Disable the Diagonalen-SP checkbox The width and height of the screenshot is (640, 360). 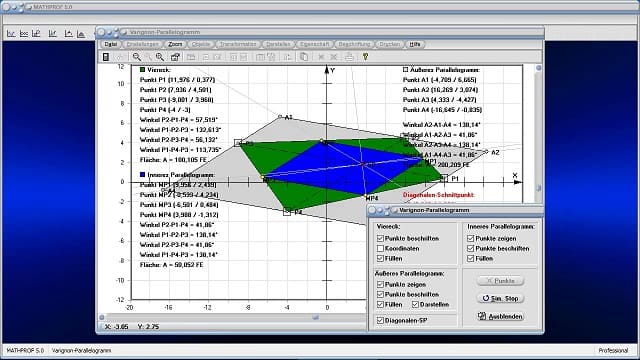click(380, 320)
